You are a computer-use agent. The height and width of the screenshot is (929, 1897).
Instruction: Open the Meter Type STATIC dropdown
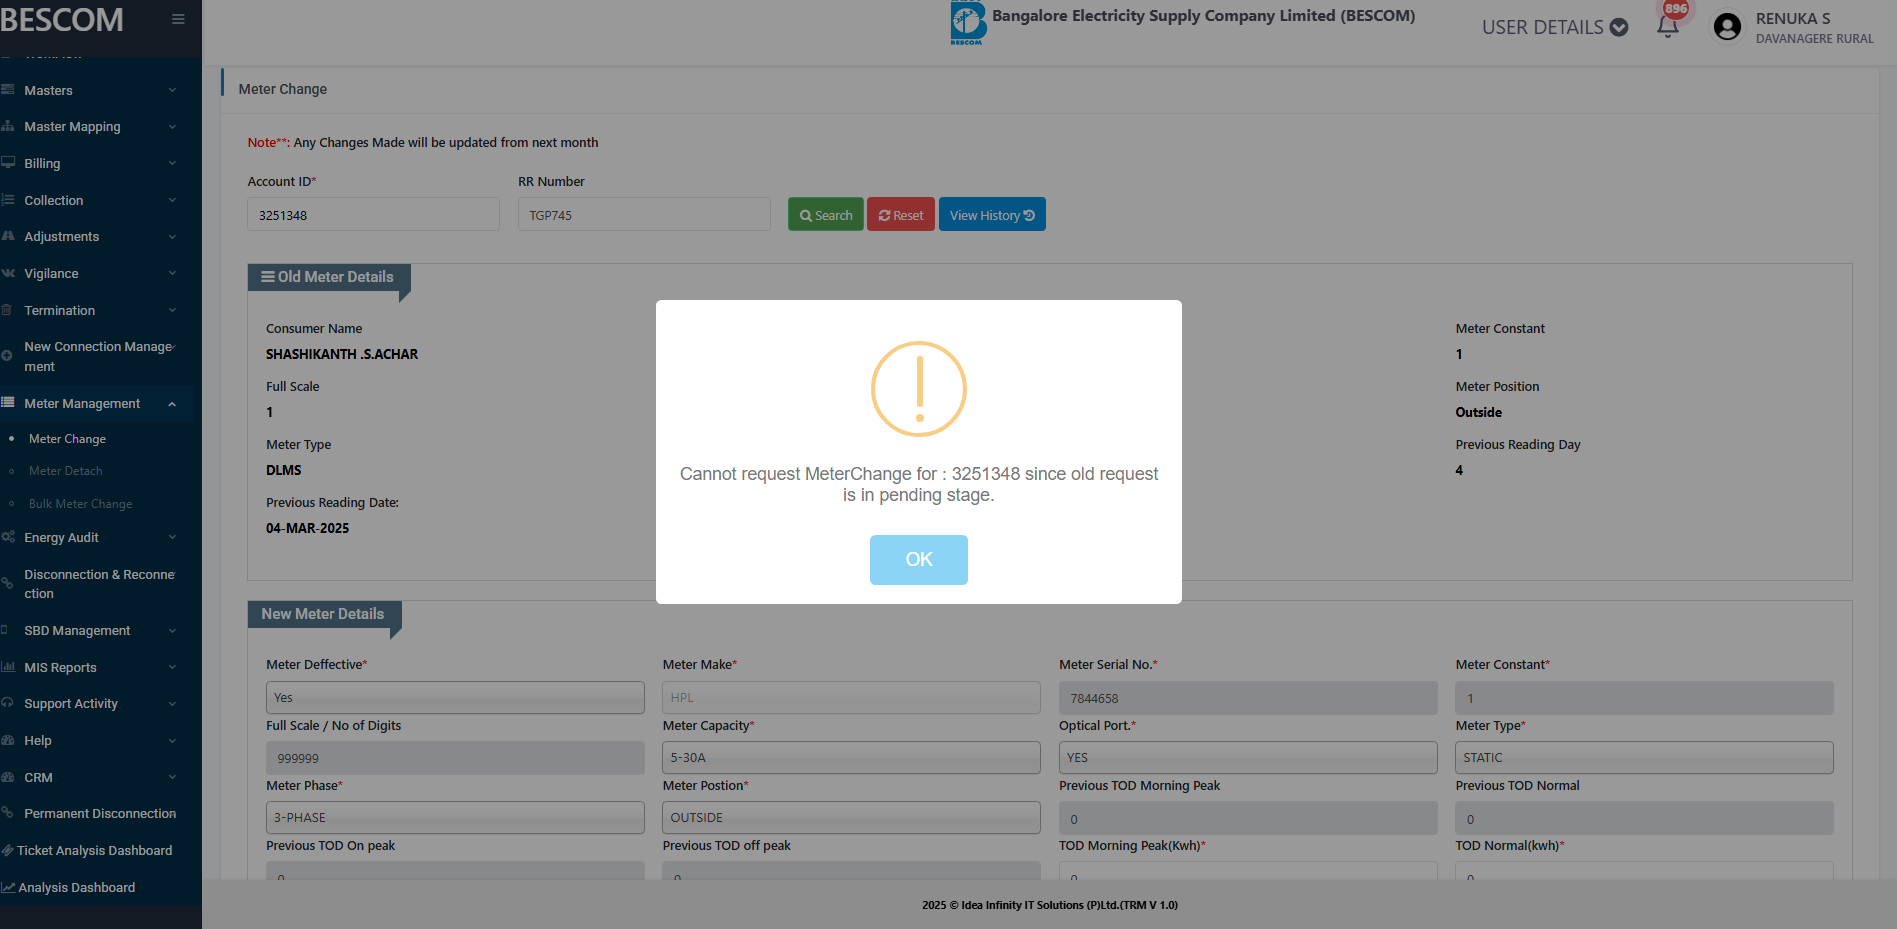[1644, 758]
